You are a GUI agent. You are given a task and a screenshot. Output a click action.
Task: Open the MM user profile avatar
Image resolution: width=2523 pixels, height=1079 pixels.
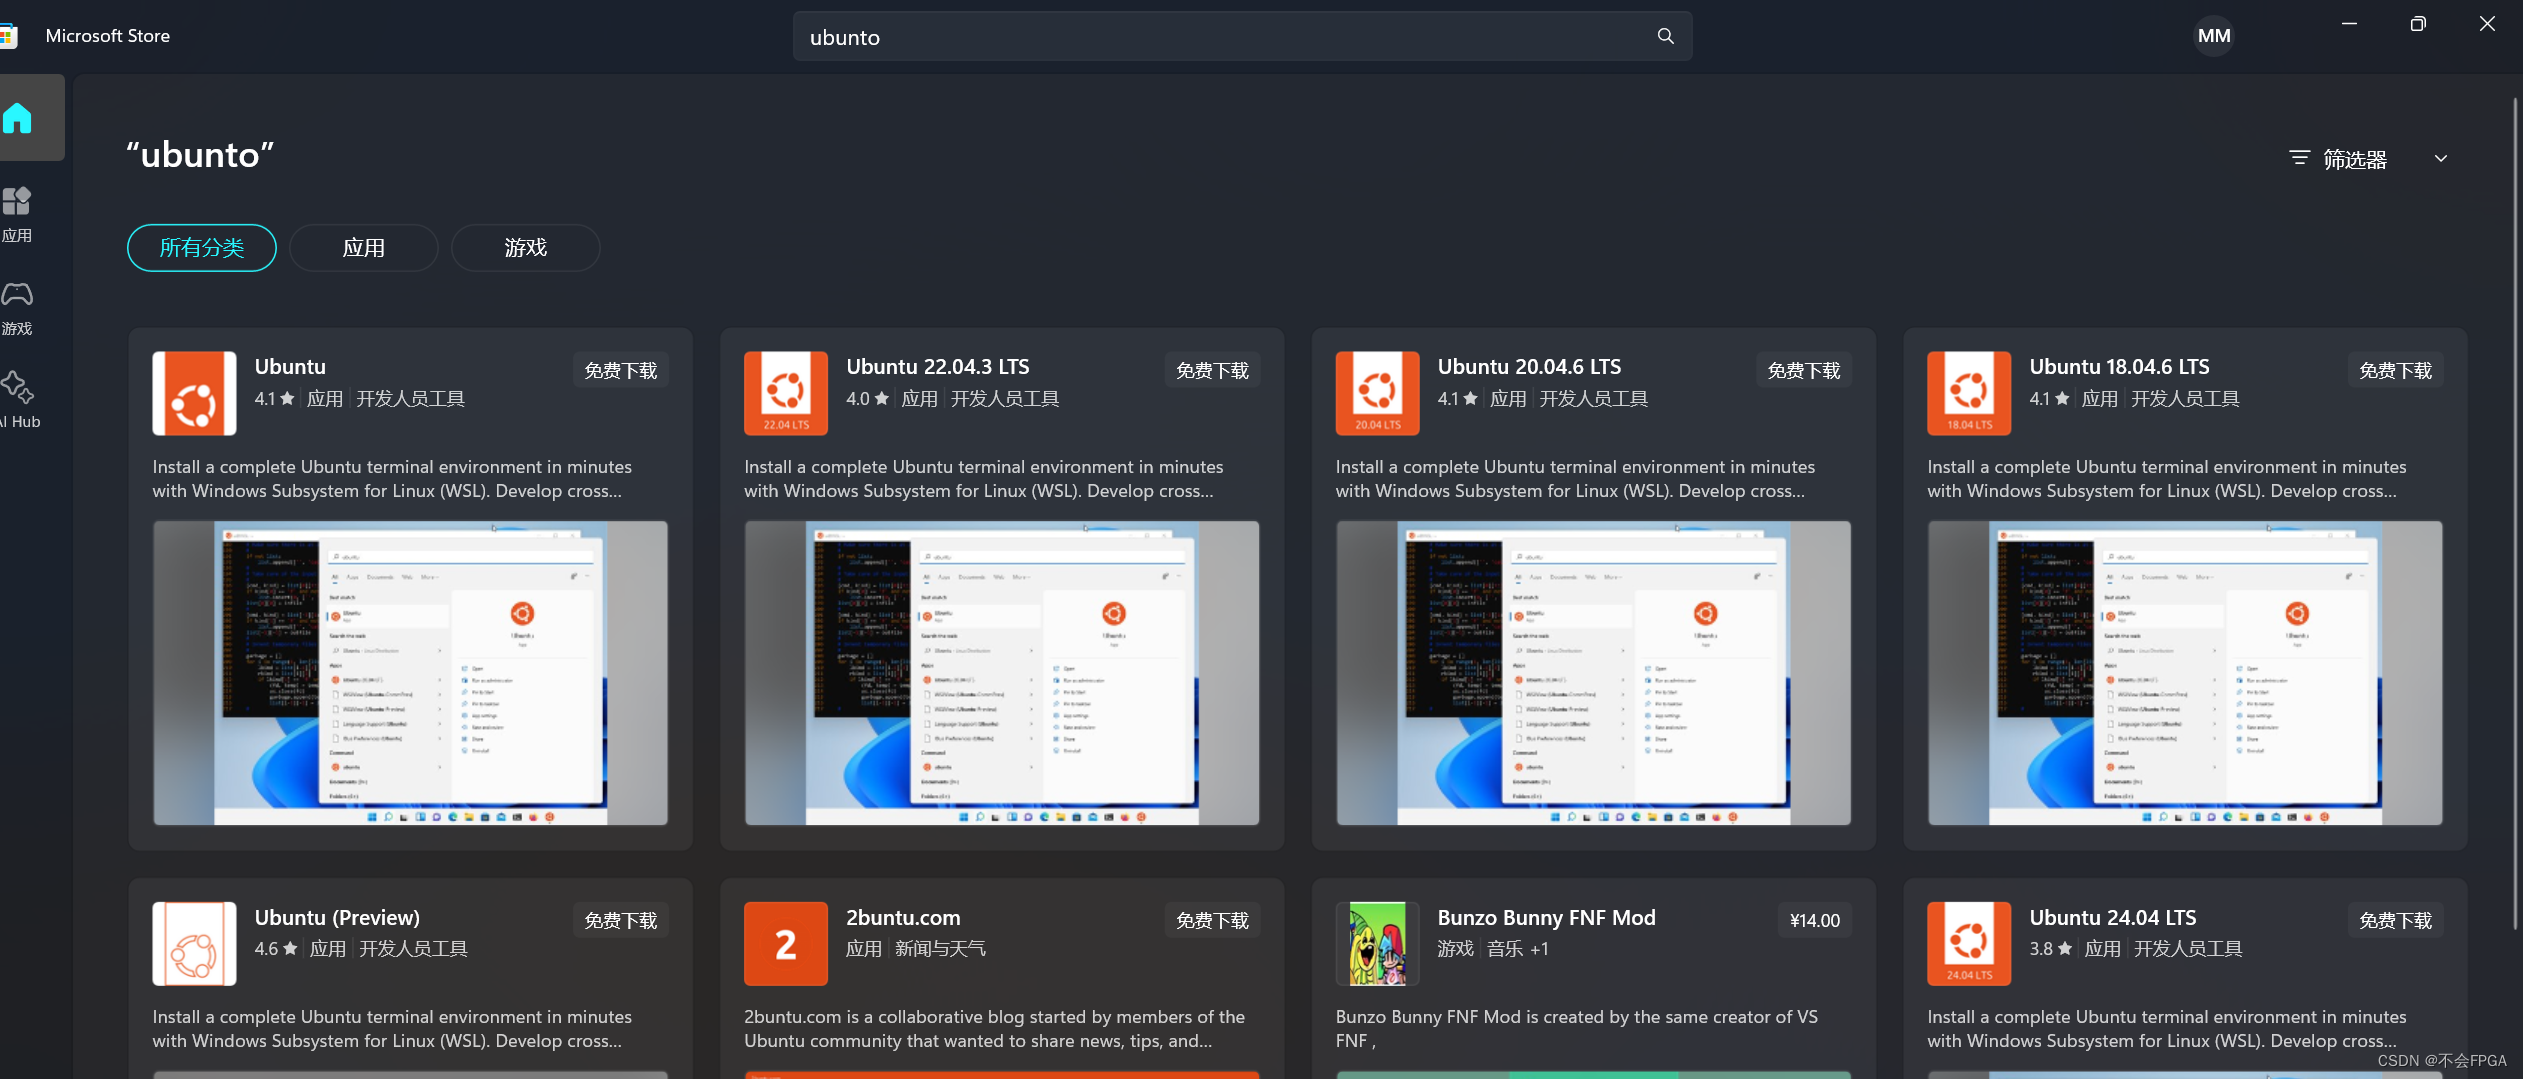coord(2213,36)
